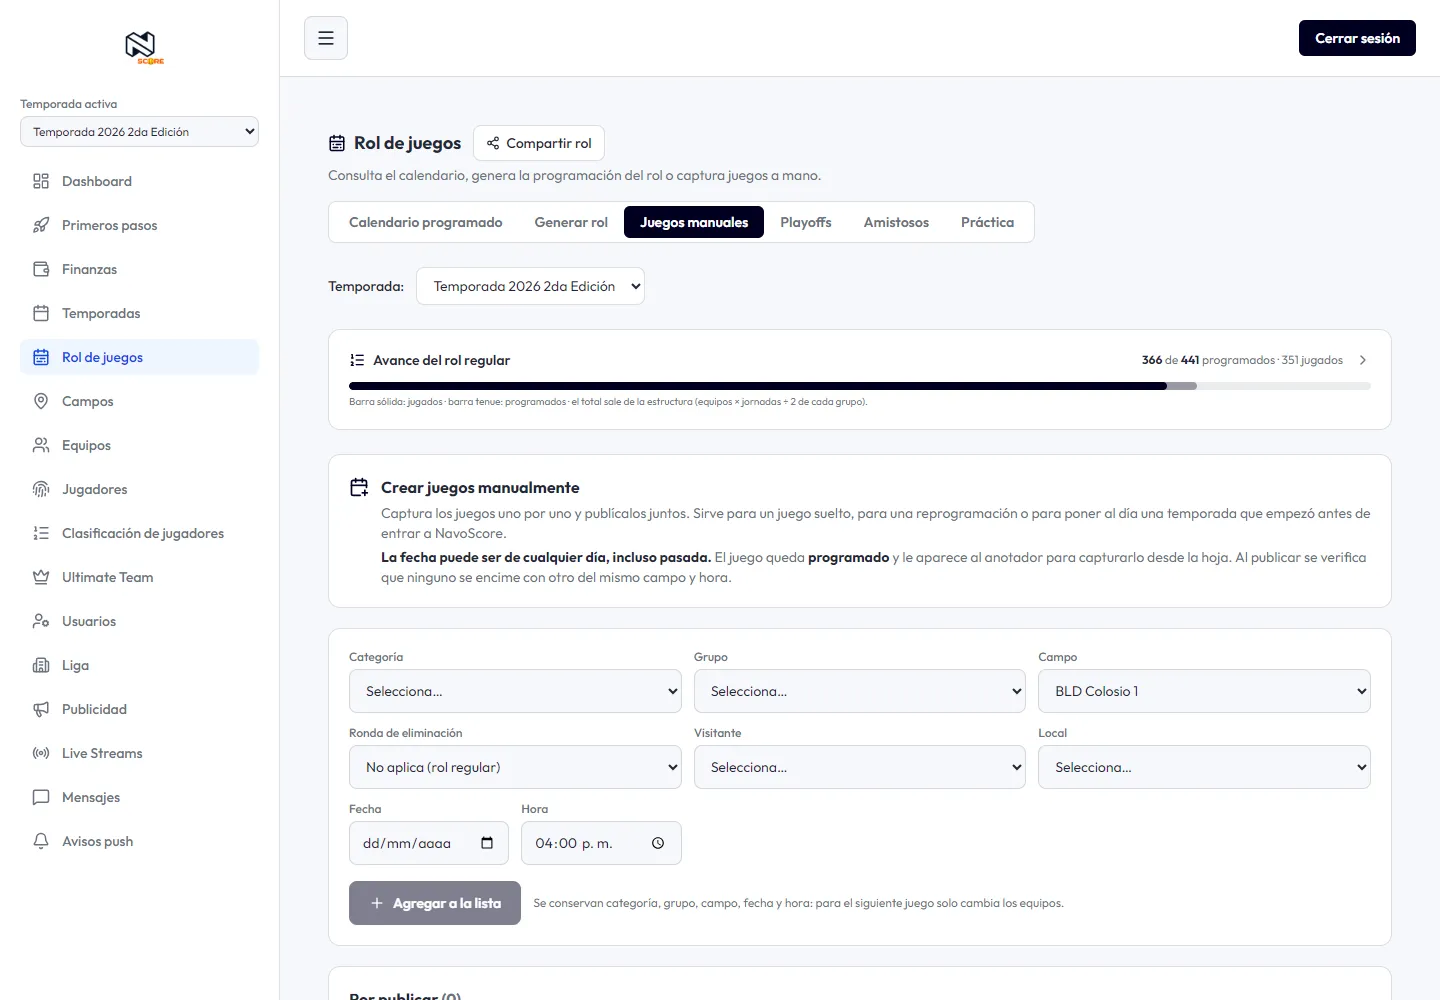This screenshot has height=1000, width=1440.
Task: Open the Categoría dropdown
Action: pos(515,691)
